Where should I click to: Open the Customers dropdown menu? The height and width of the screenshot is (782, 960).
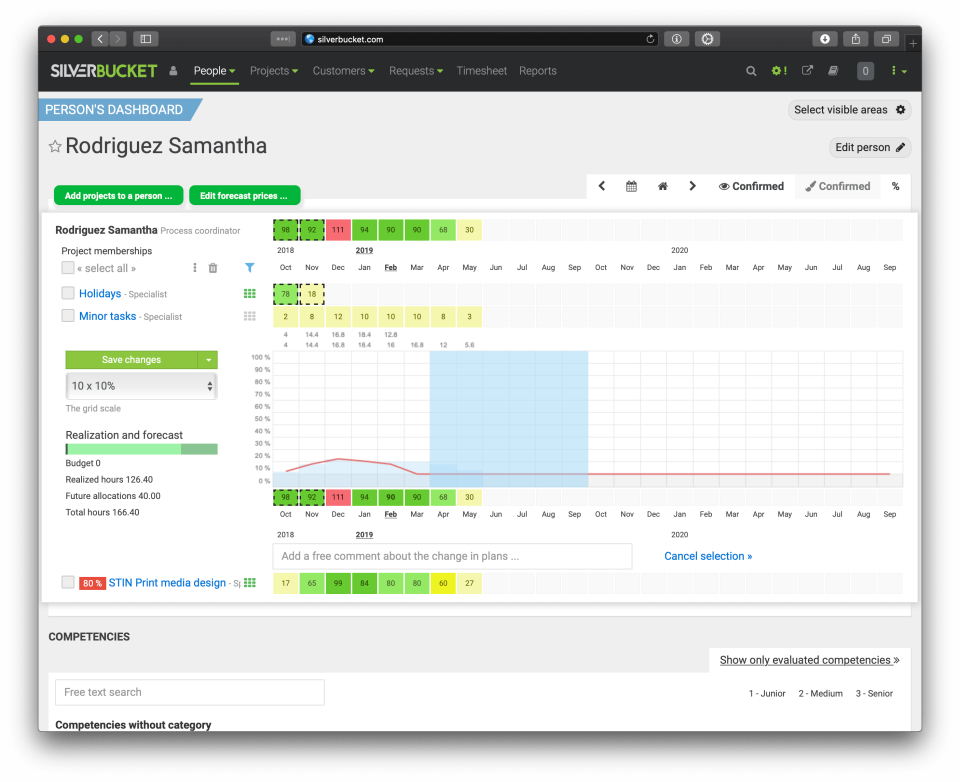coord(343,71)
